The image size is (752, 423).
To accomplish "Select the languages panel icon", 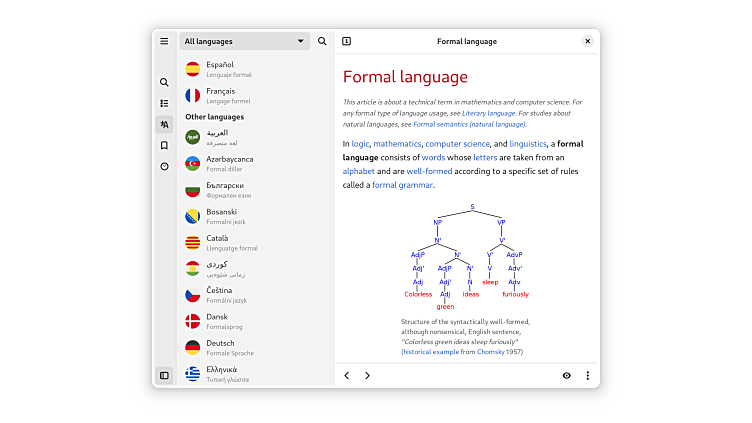I will (164, 124).
